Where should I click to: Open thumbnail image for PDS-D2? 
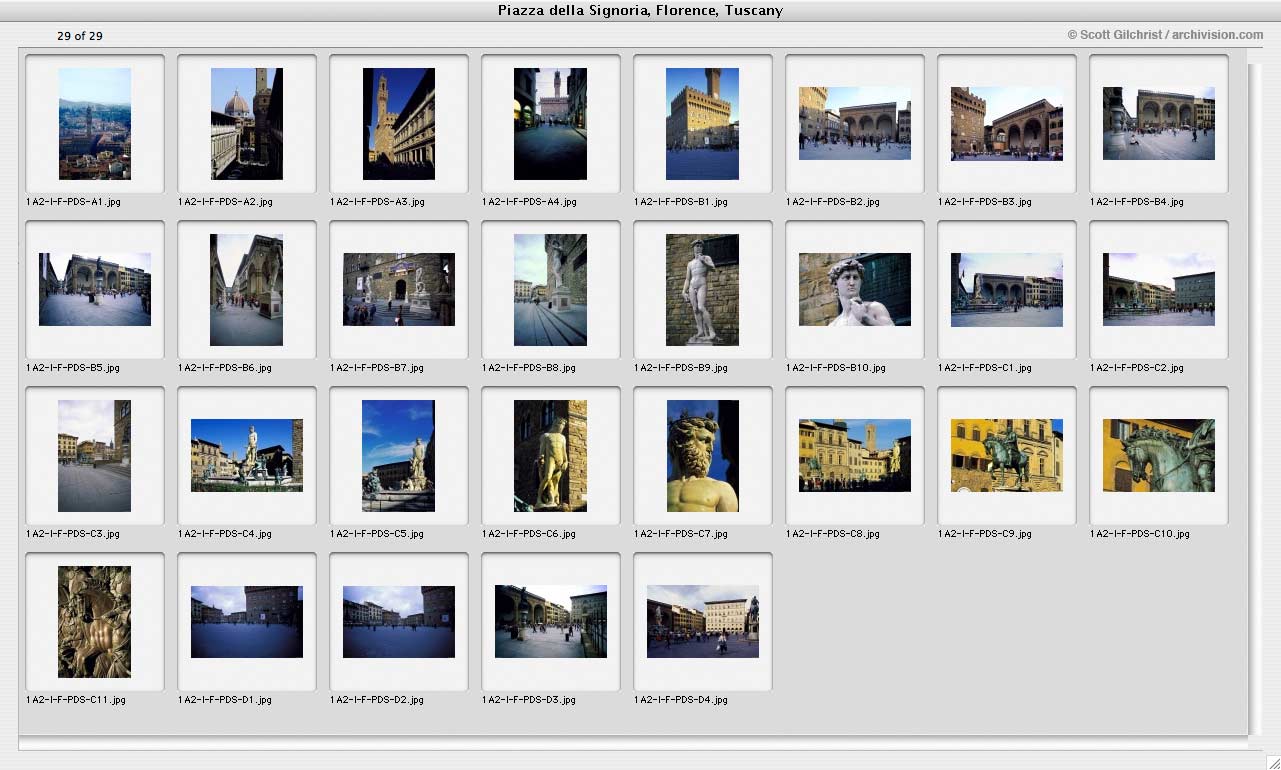click(x=399, y=621)
